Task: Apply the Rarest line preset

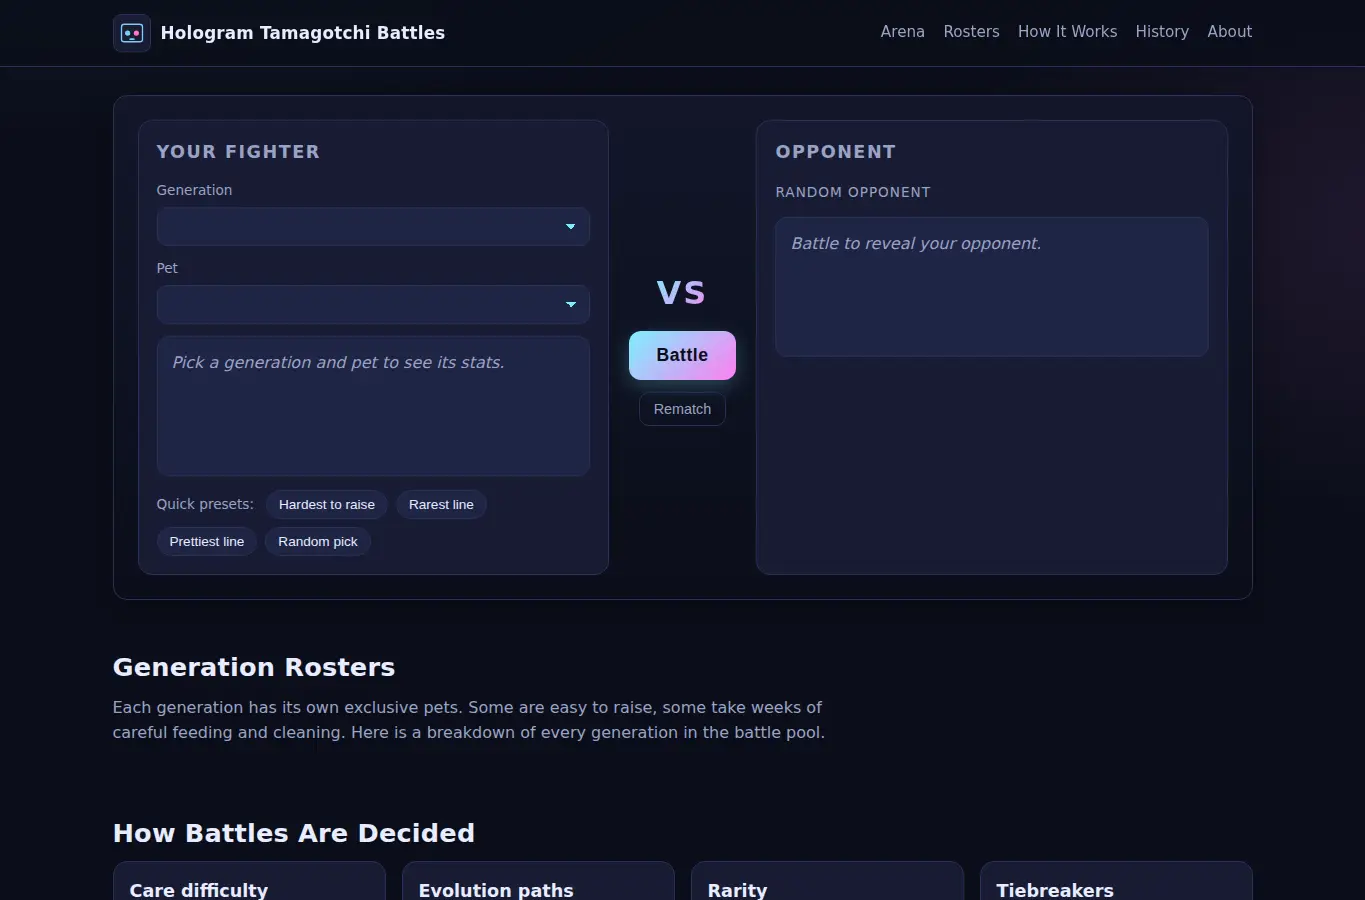Action: pos(441,505)
